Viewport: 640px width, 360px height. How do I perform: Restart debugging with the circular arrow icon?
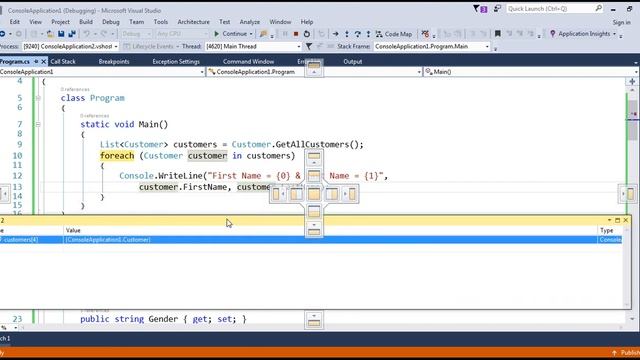pyautogui.click(x=307, y=34)
